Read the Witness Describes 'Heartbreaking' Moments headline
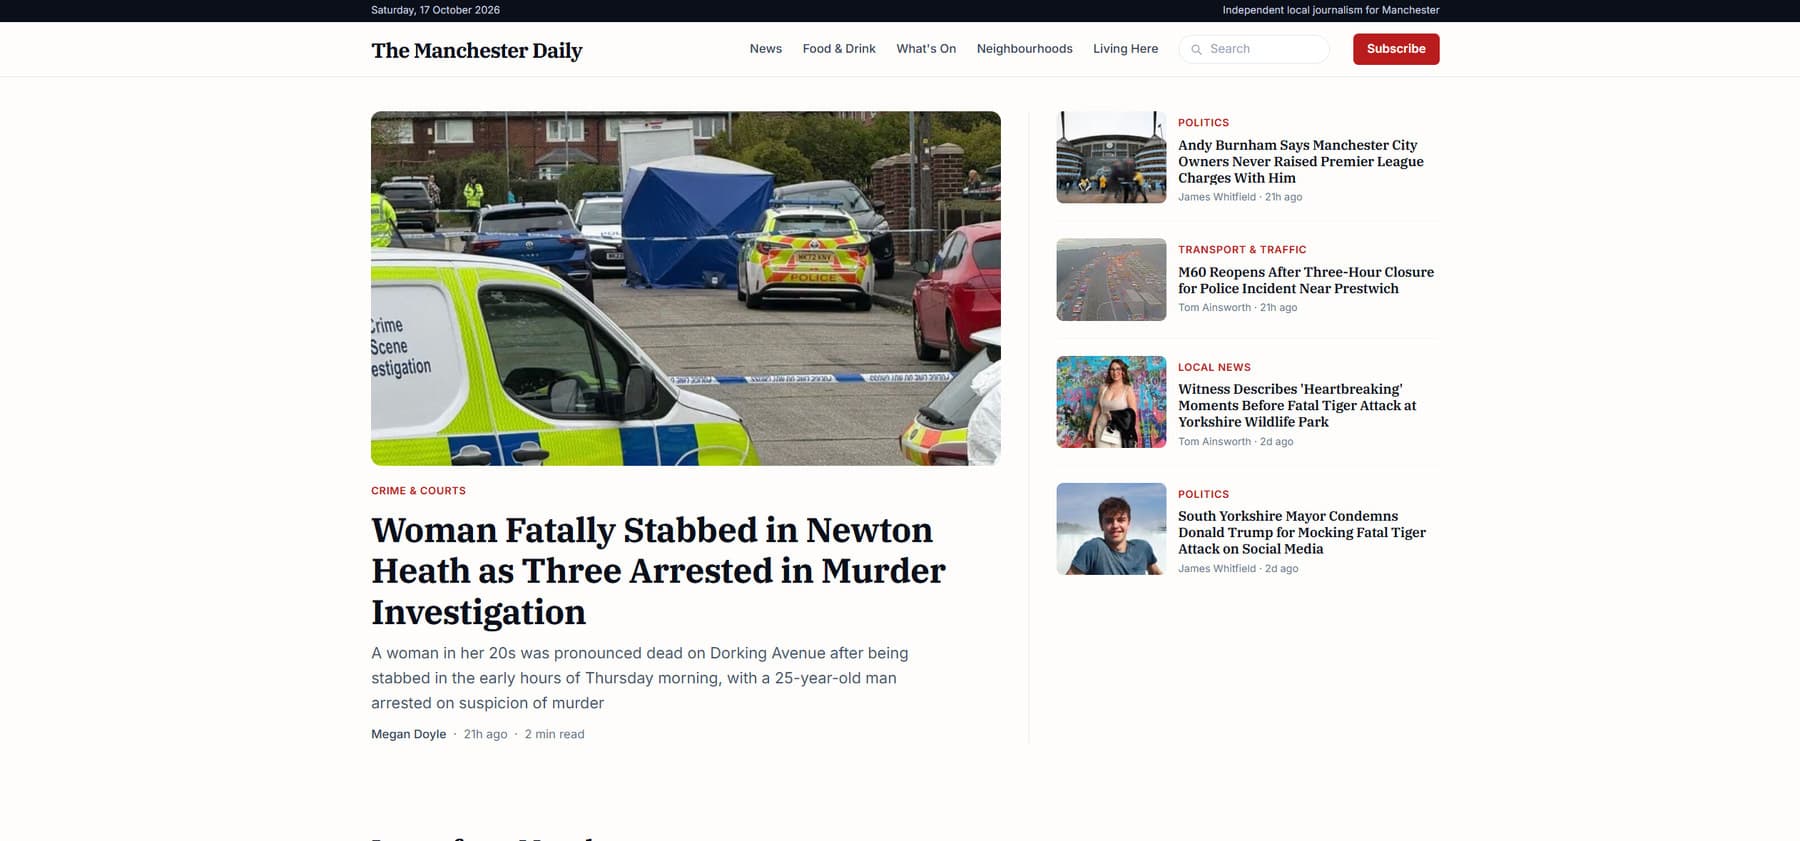This screenshot has width=1800, height=841. coord(1297,406)
